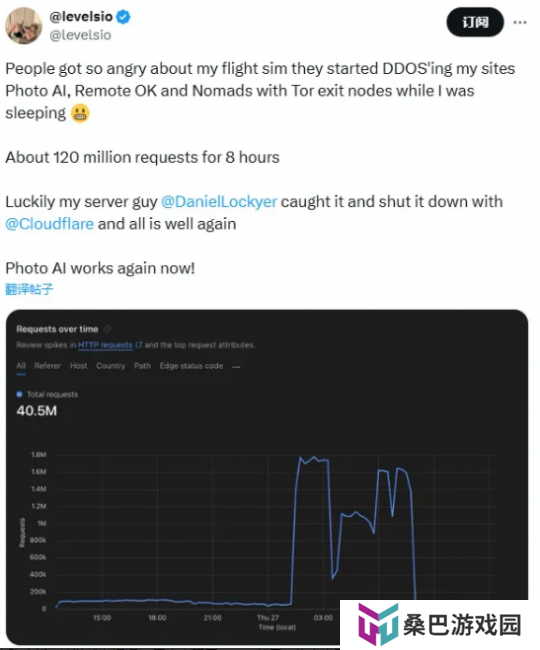This screenshot has width=540, height=650.
Task: Open levelsio profile avatar
Action: click(x=23, y=26)
